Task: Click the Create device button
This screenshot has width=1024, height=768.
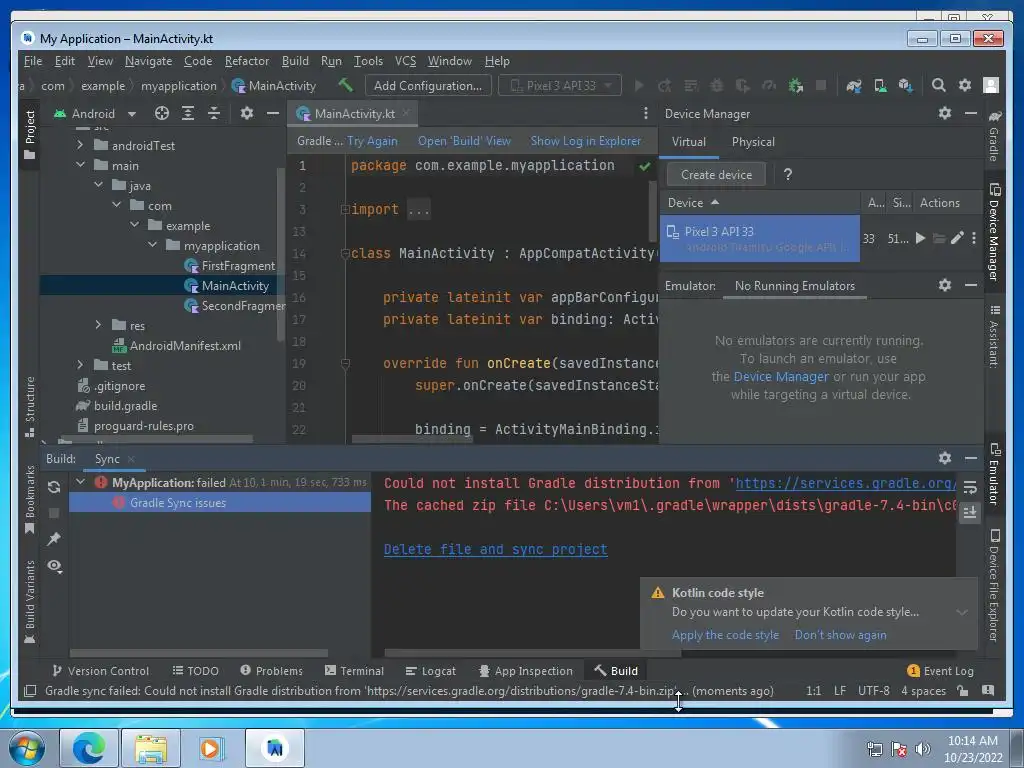Action: coord(716,175)
